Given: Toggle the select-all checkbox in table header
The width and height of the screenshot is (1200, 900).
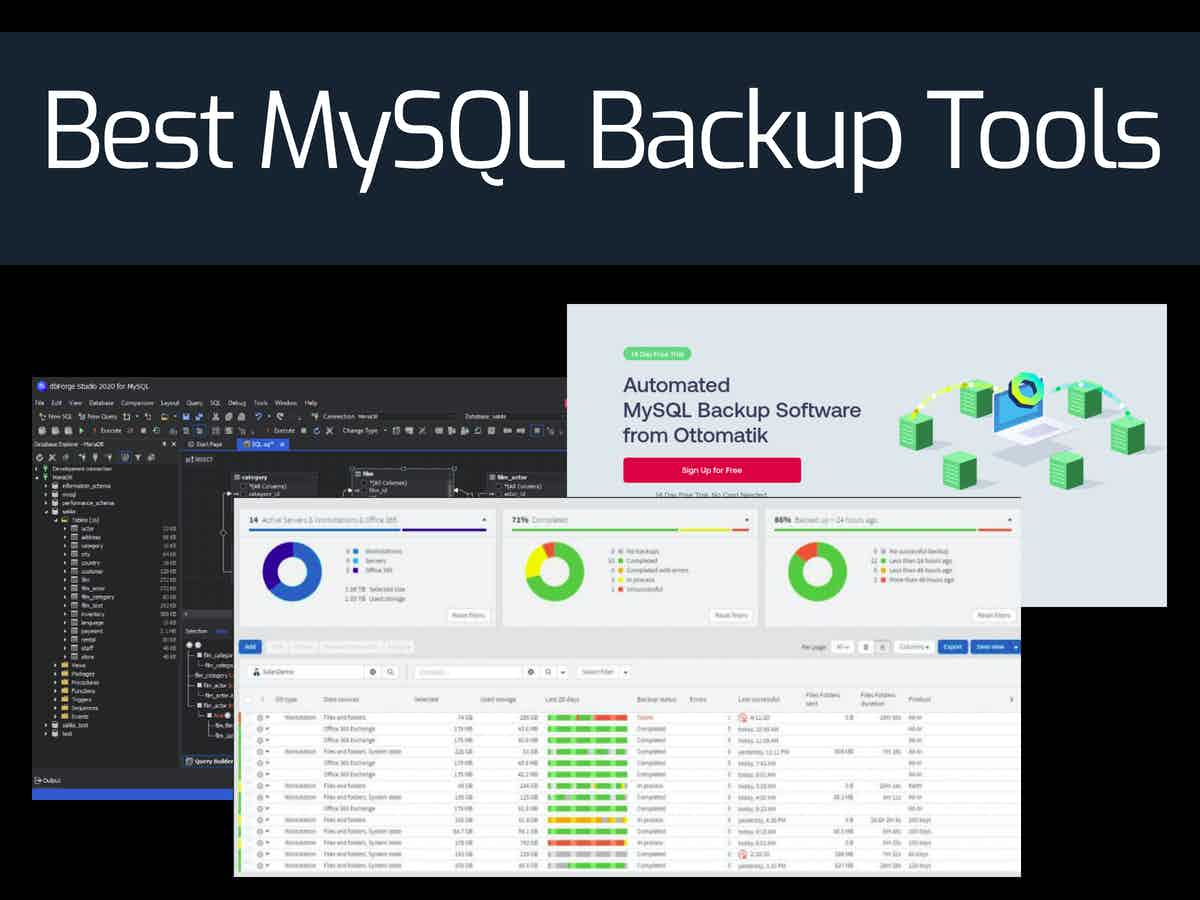Looking at the screenshot, I should 246,700.
